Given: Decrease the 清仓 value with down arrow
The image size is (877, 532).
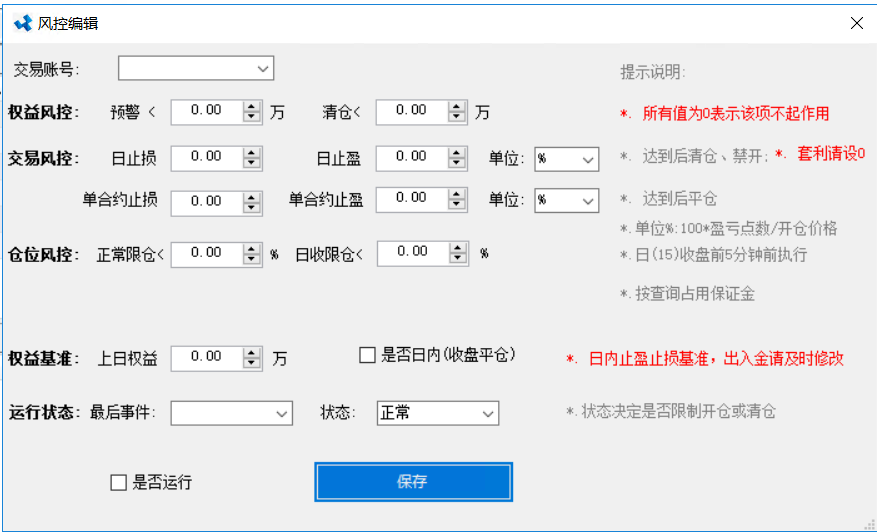Looking at the screenshot, I should (x=457, y=117).
